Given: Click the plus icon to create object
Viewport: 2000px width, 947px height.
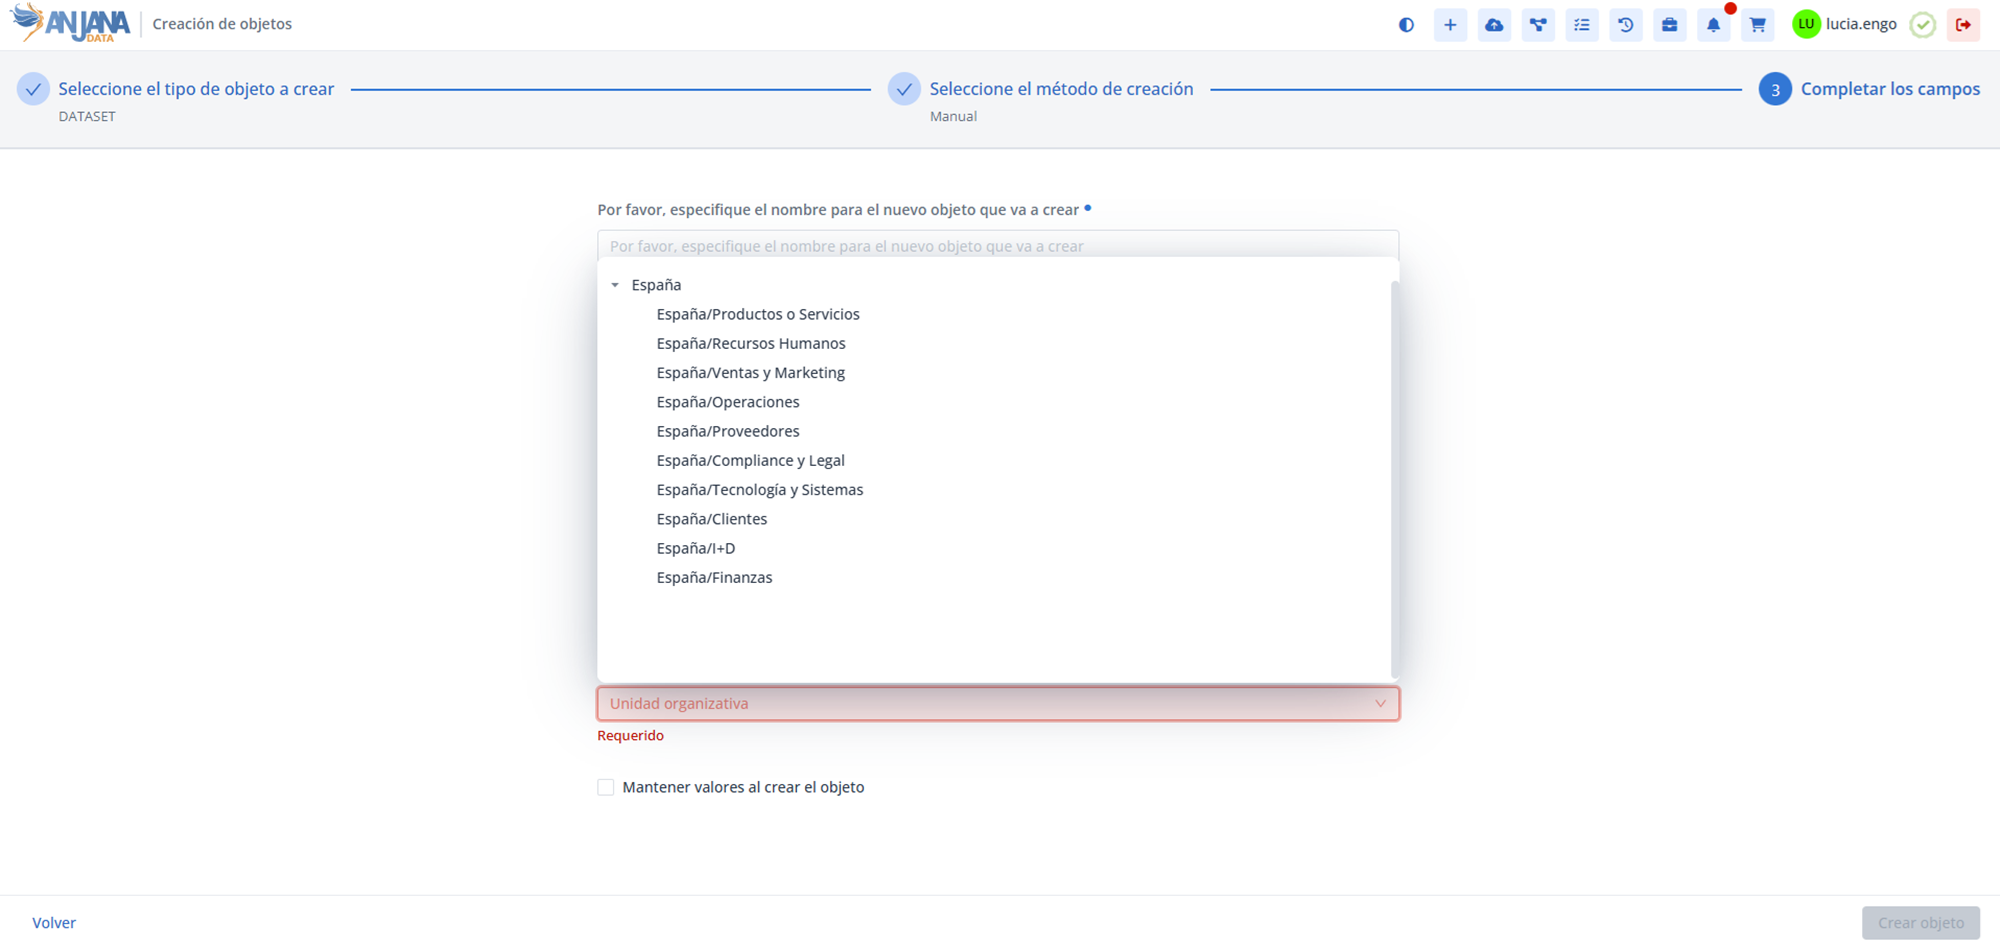Looking at the screenshot, I should coord(1450,25).
